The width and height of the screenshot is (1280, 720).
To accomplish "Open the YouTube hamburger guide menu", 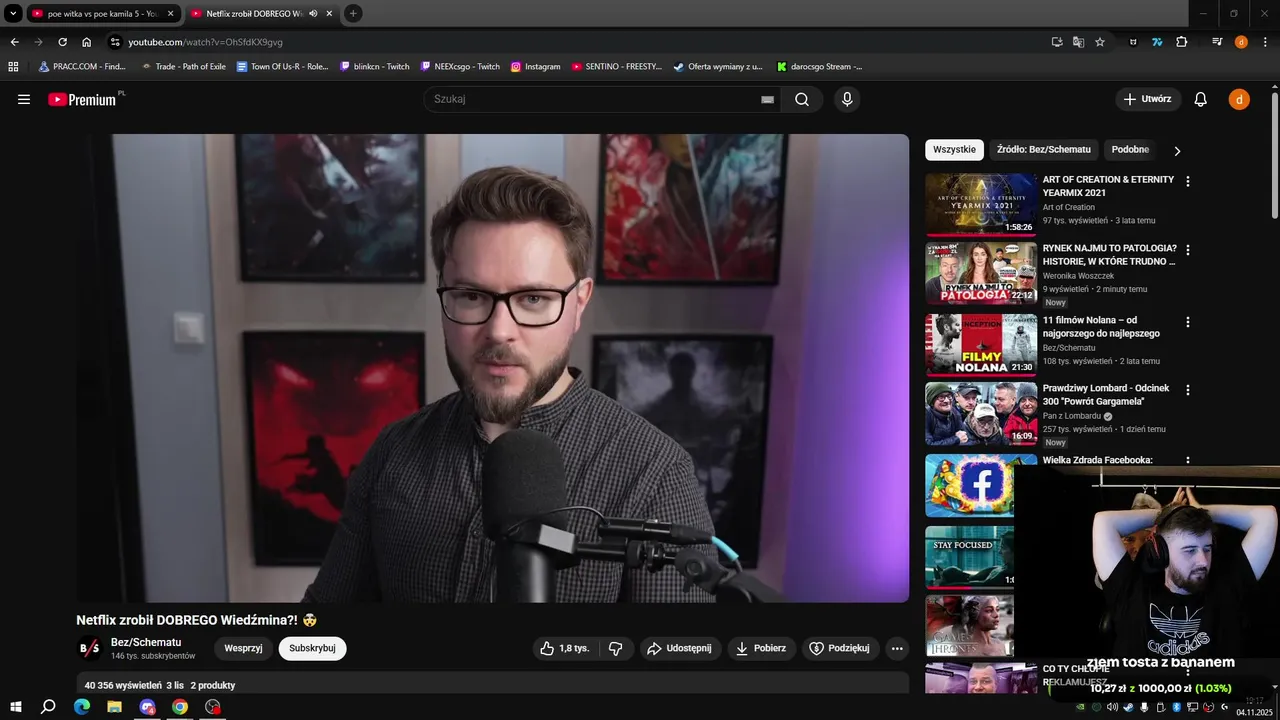I will [24, 99].
